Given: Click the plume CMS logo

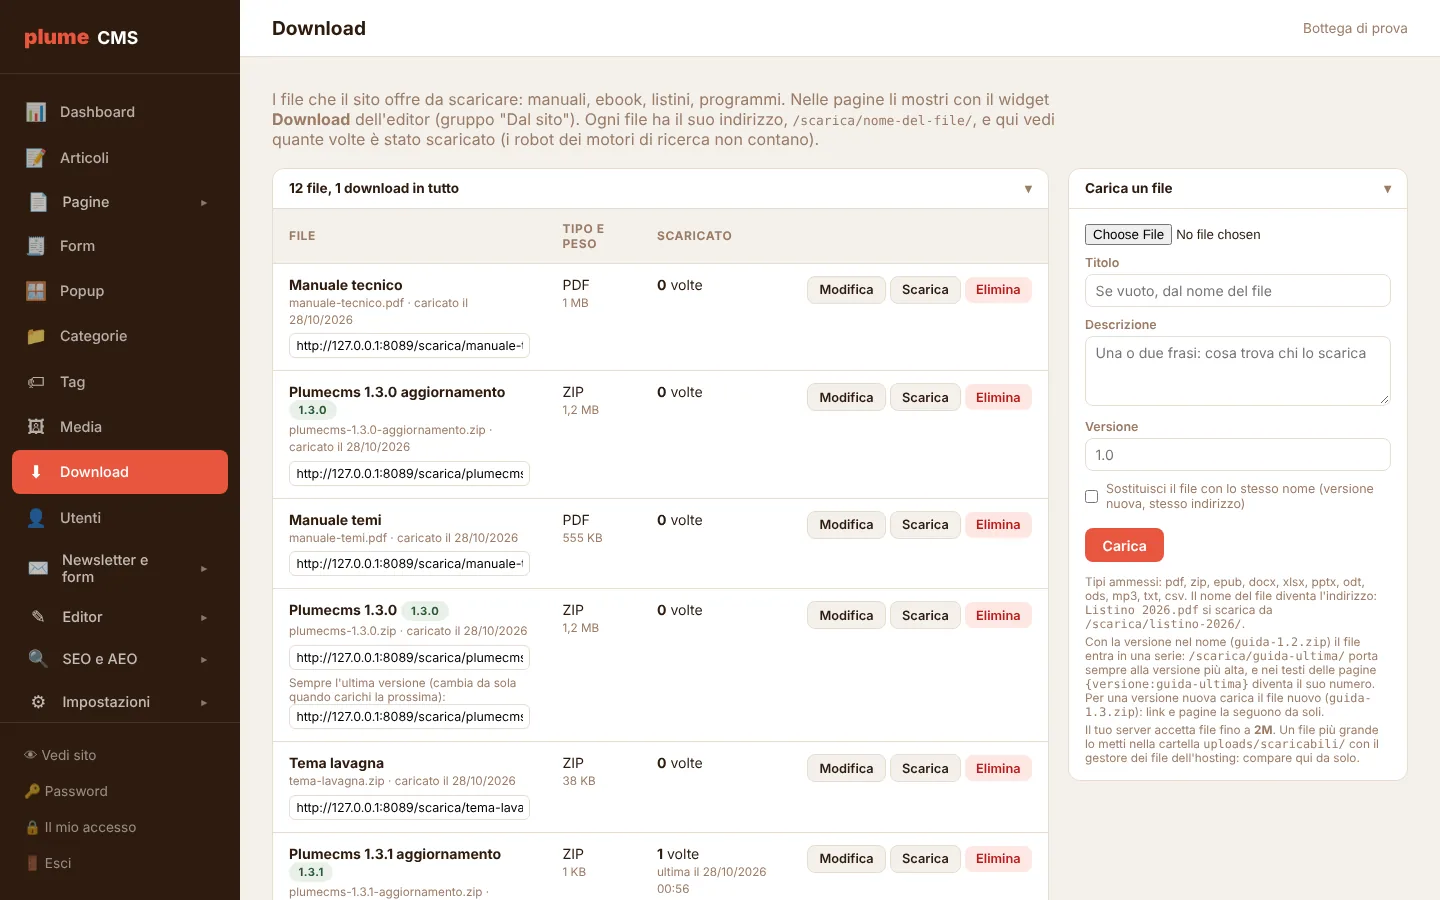Looking at the screenshot, I should click(x=81, y=37).
